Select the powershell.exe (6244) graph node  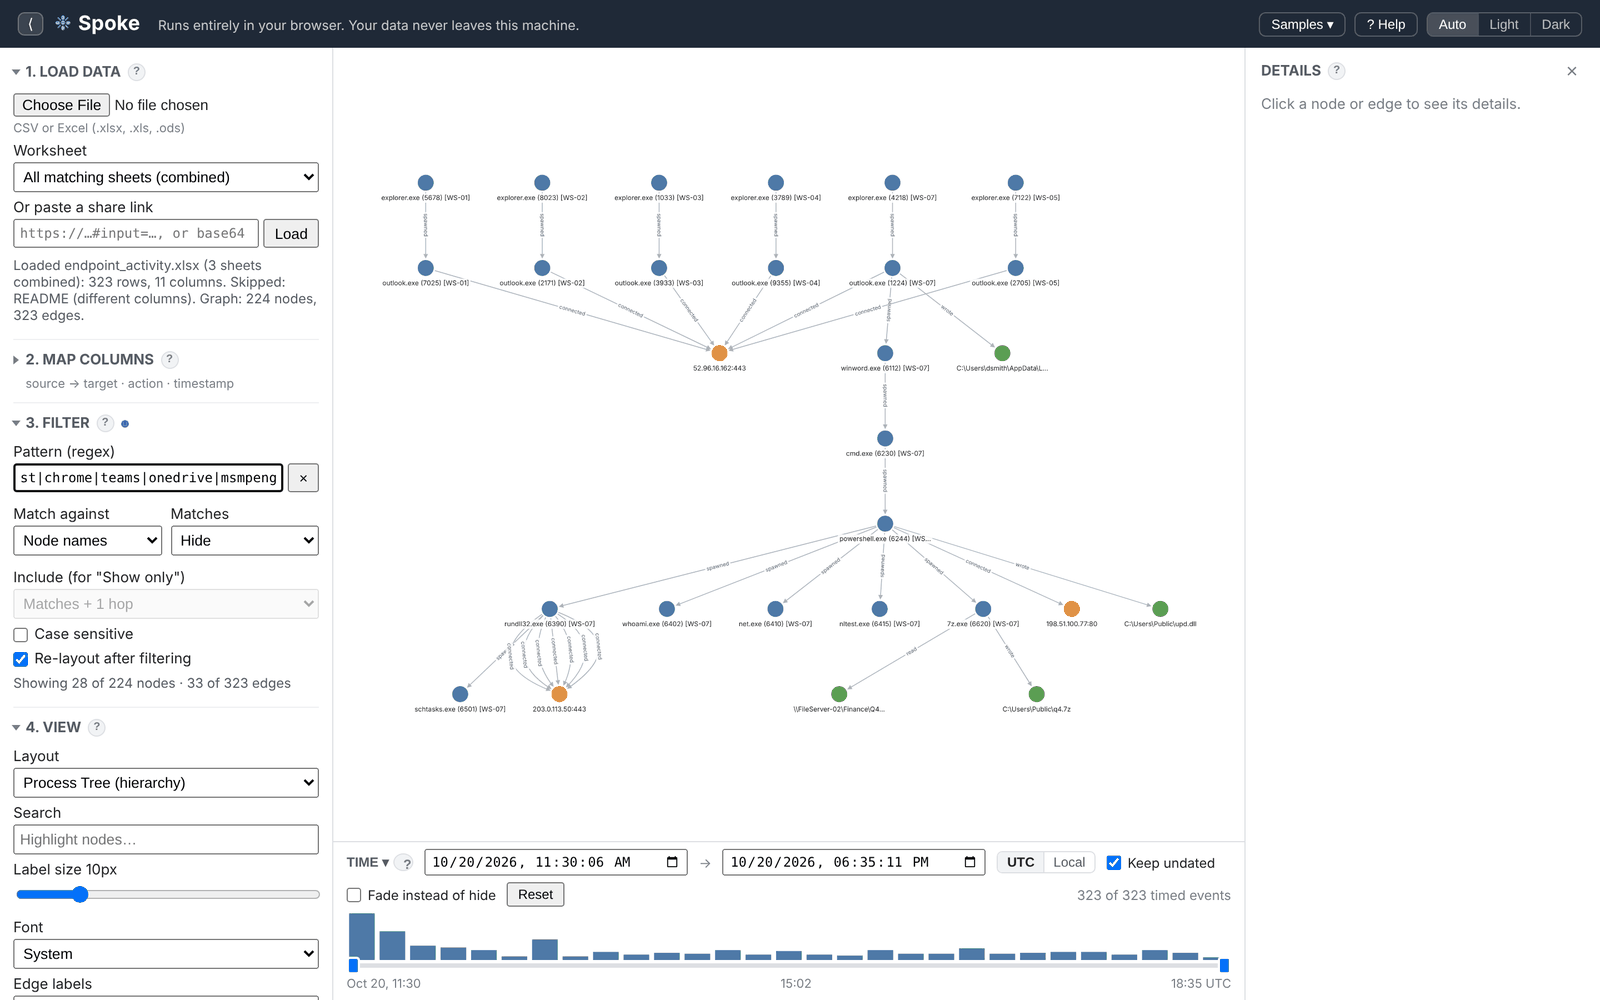tap(885, 524)
